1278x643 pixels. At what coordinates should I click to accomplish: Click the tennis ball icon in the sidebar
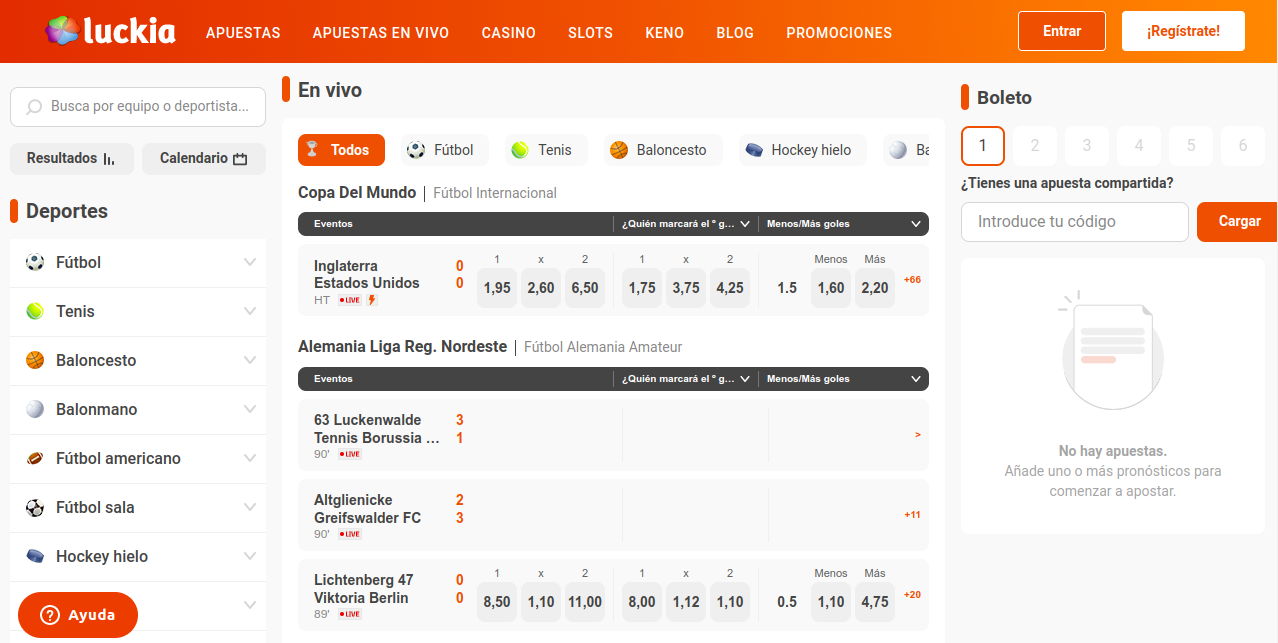[x=35, y=311]
